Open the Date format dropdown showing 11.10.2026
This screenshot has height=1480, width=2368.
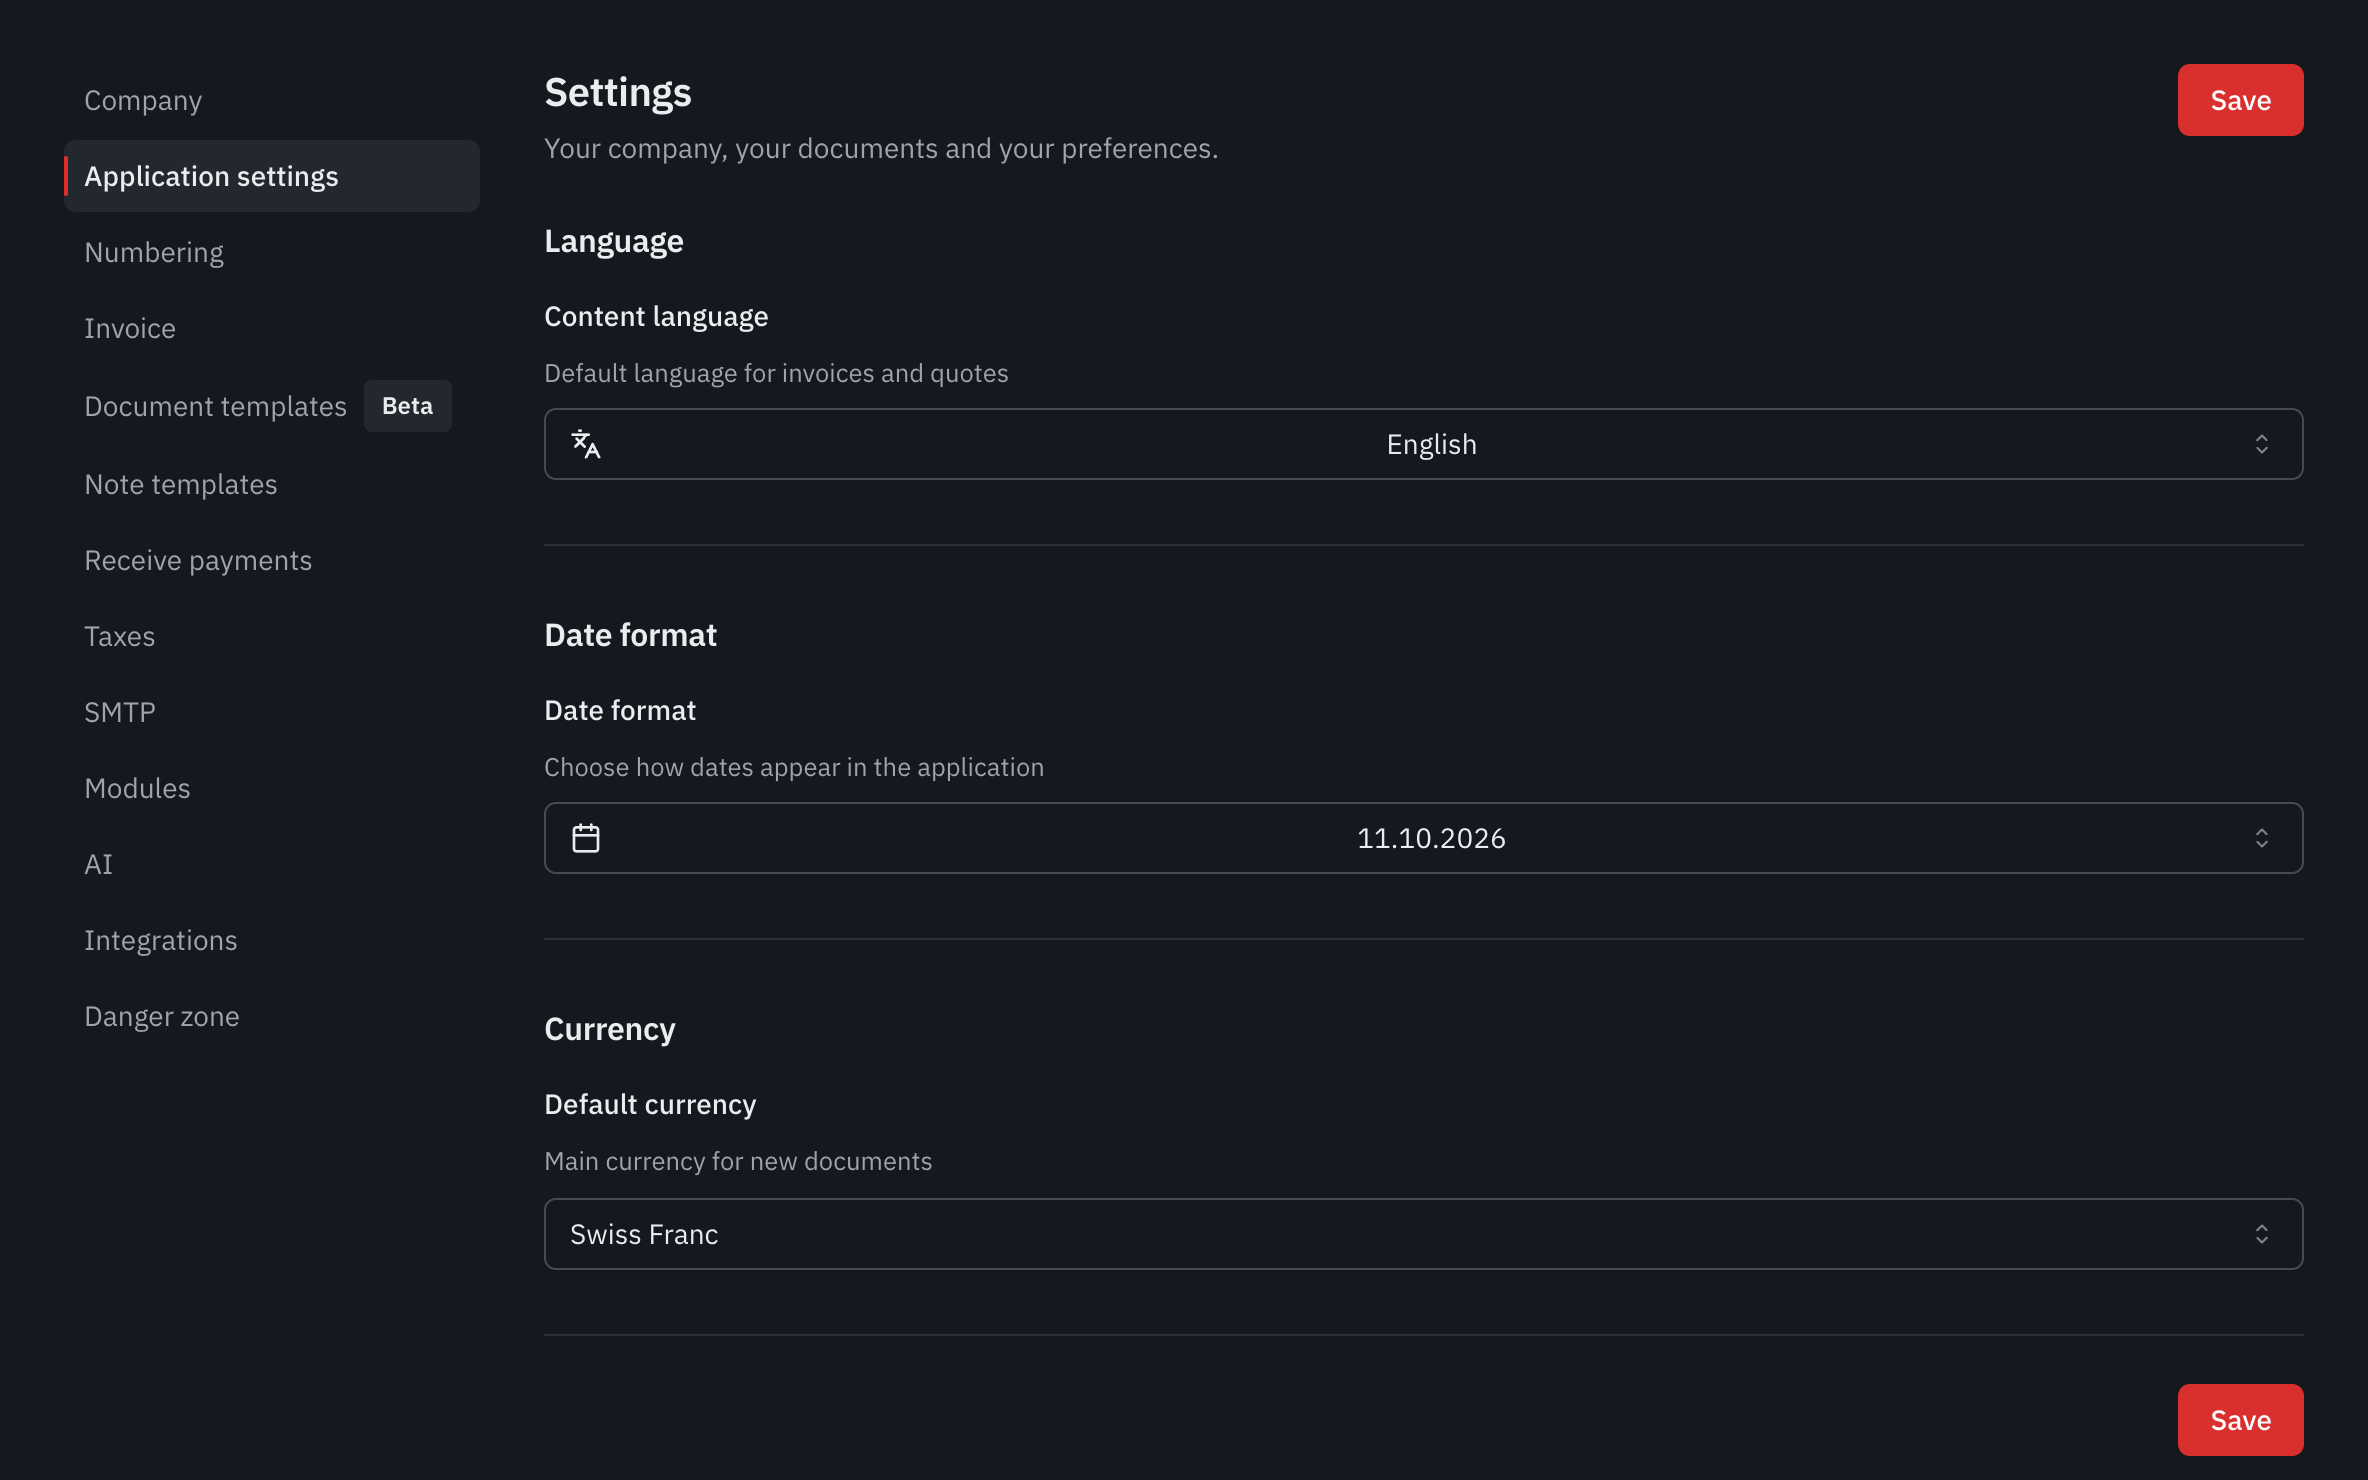coord(1423,838)
